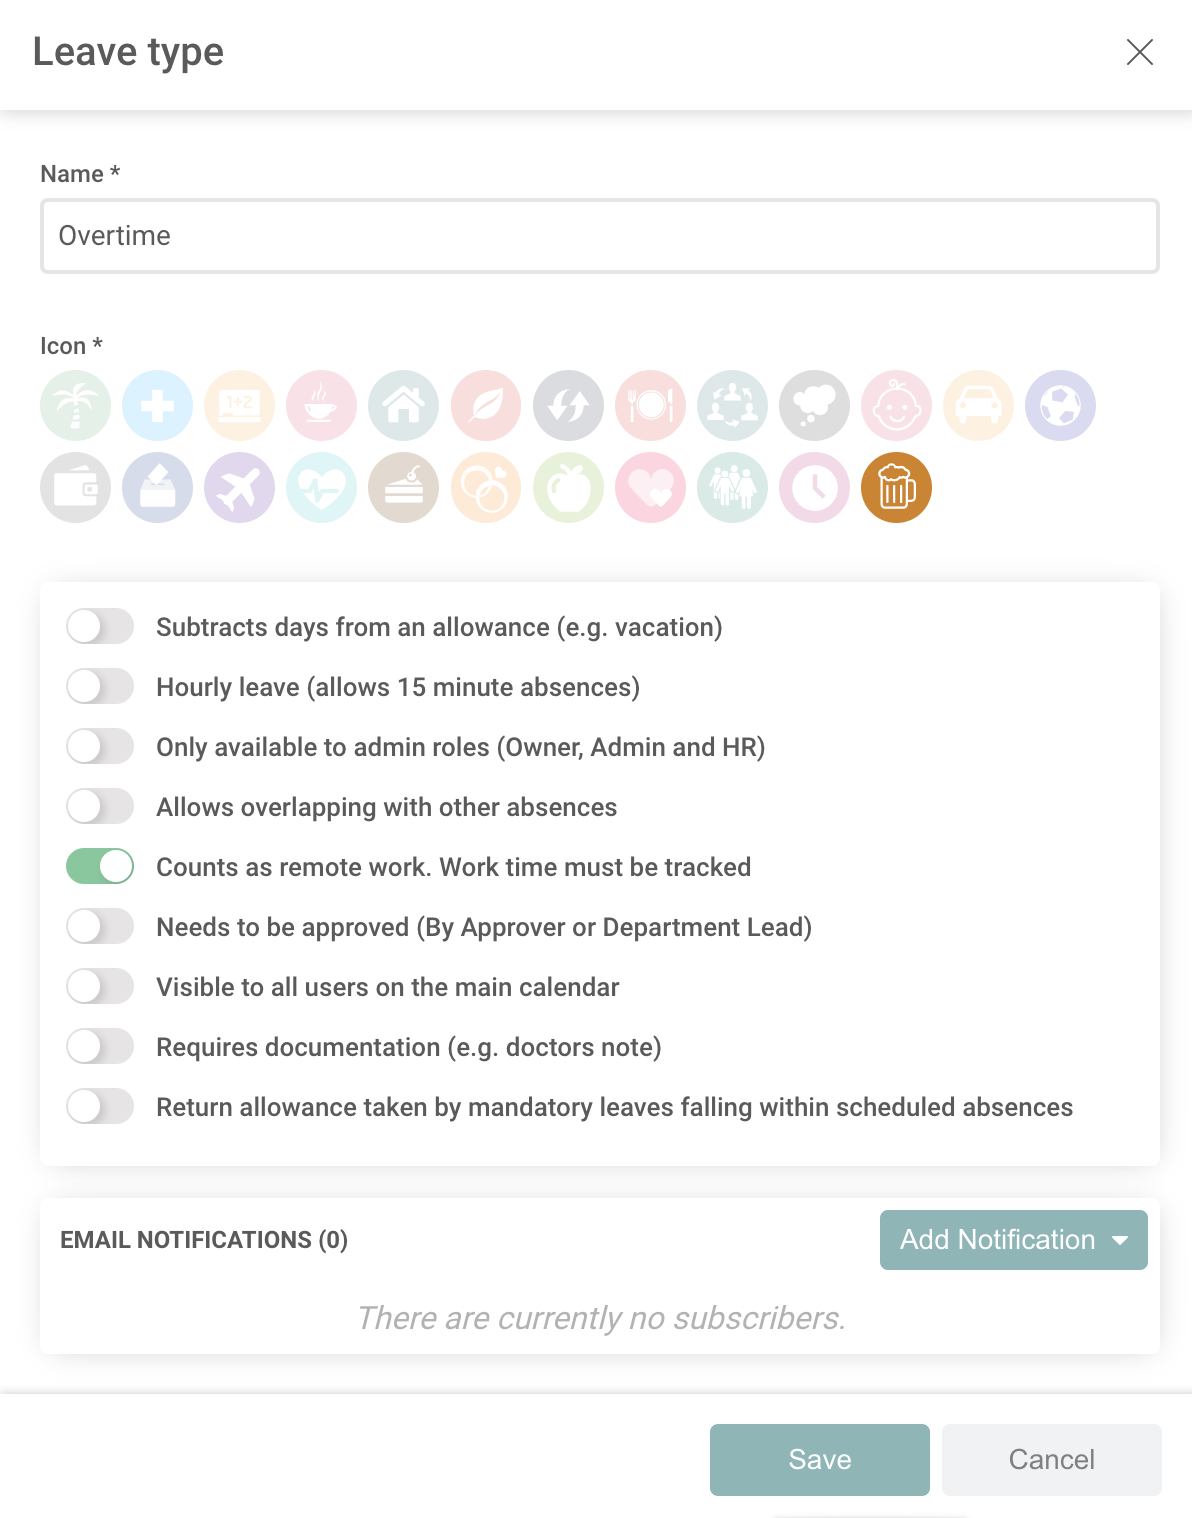Turn on Hourly leave toggle
The height and width of the screenshot is (1518, 1192).
pos(100,687)
